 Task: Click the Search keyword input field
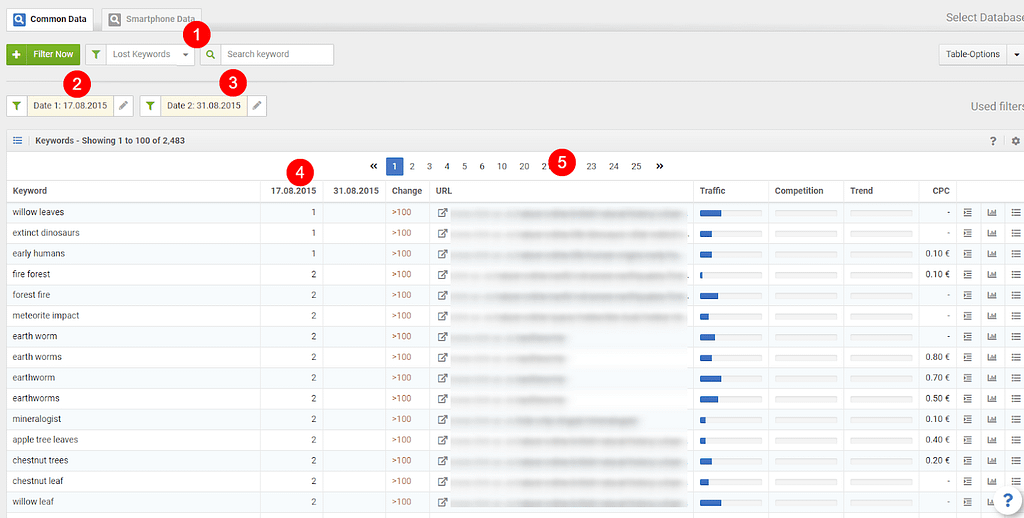tap(277, 54)
